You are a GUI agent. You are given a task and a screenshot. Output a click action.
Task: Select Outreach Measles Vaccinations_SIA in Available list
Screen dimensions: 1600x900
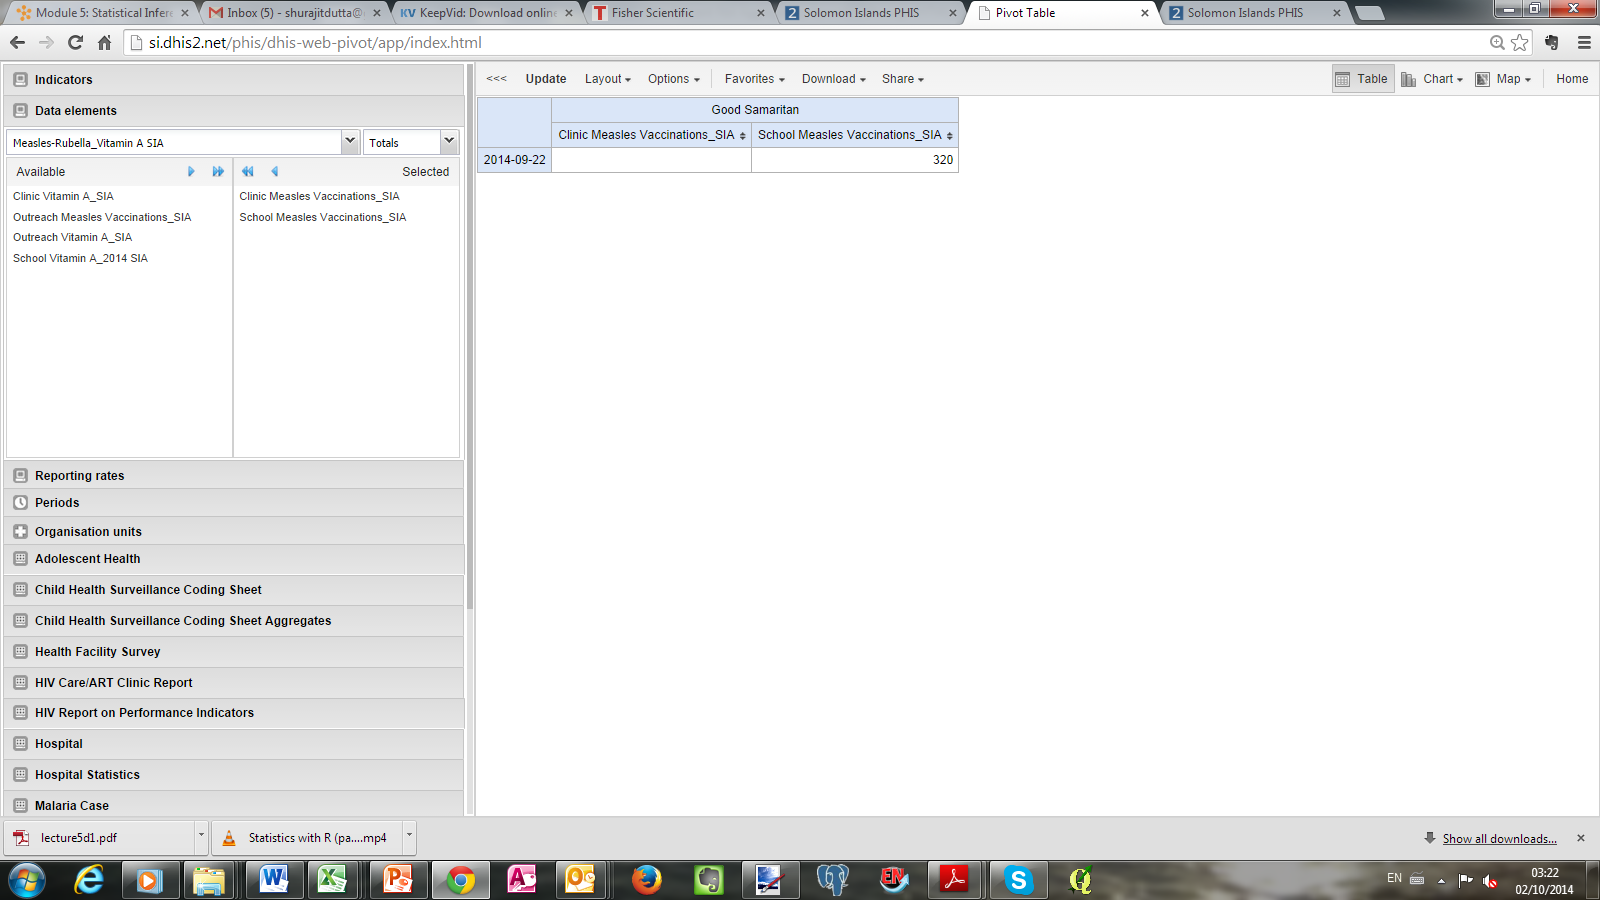click(x=102, y=217)
